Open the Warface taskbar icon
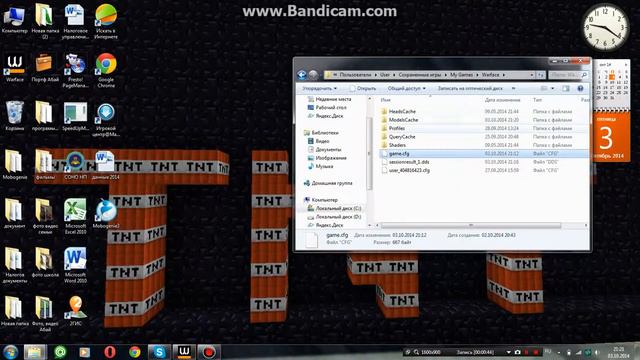 point(184,351)
